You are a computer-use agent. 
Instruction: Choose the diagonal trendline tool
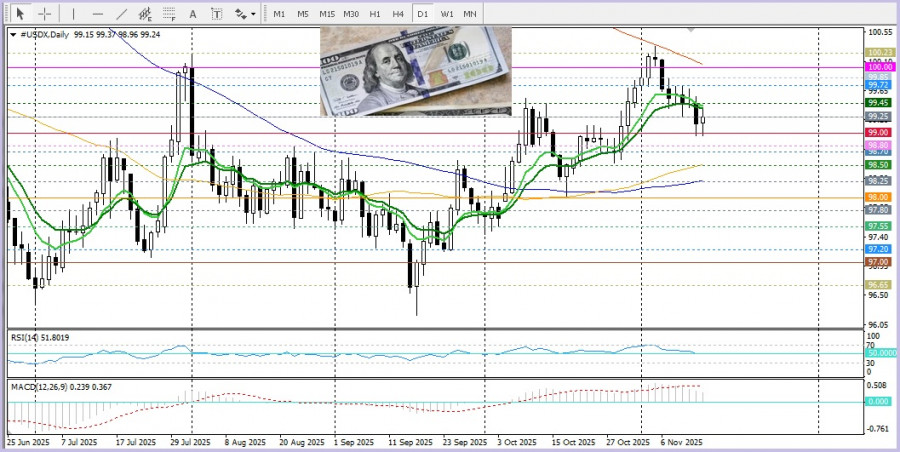click(122, 14)
